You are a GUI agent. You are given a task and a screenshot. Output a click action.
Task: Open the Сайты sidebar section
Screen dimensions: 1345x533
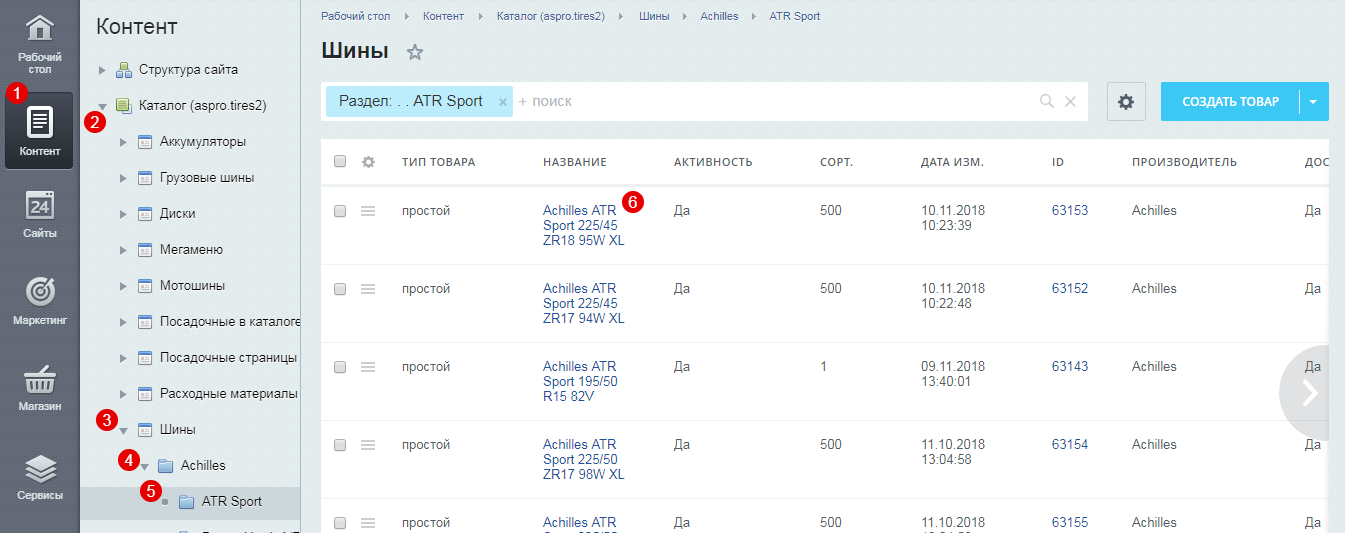pos(39,214)
